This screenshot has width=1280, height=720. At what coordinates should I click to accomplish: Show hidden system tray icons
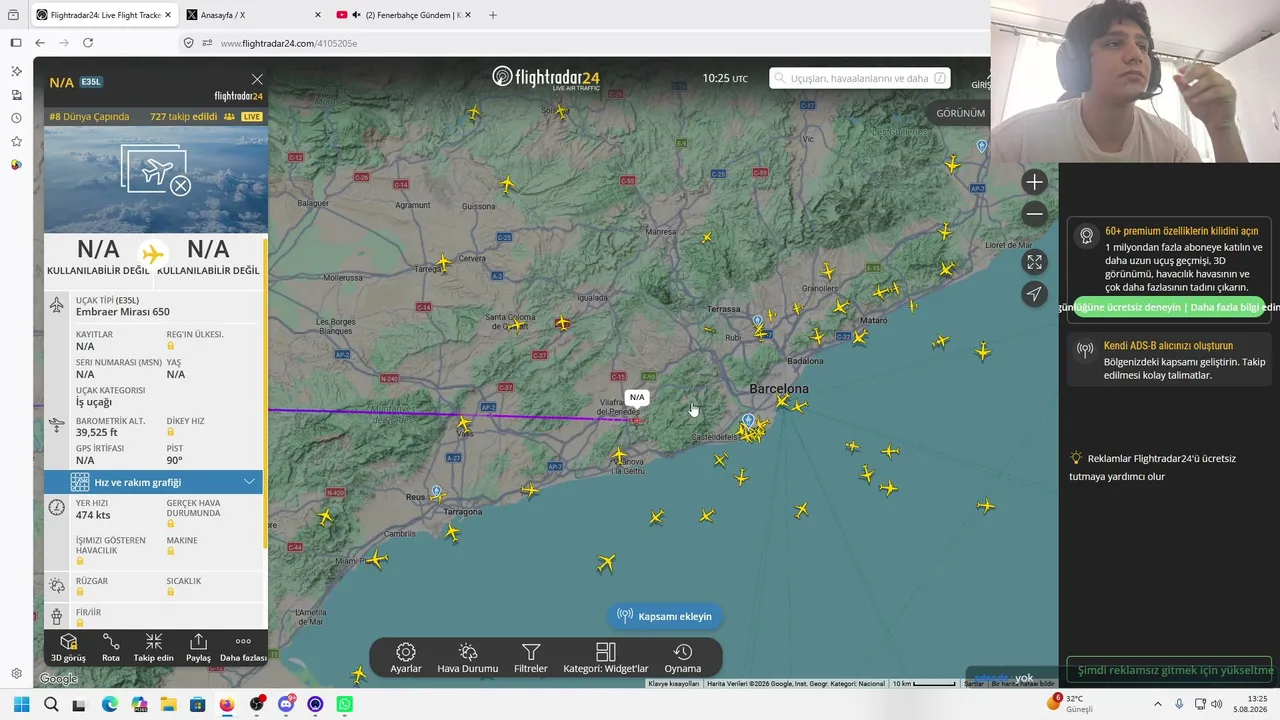point(1157,704)
